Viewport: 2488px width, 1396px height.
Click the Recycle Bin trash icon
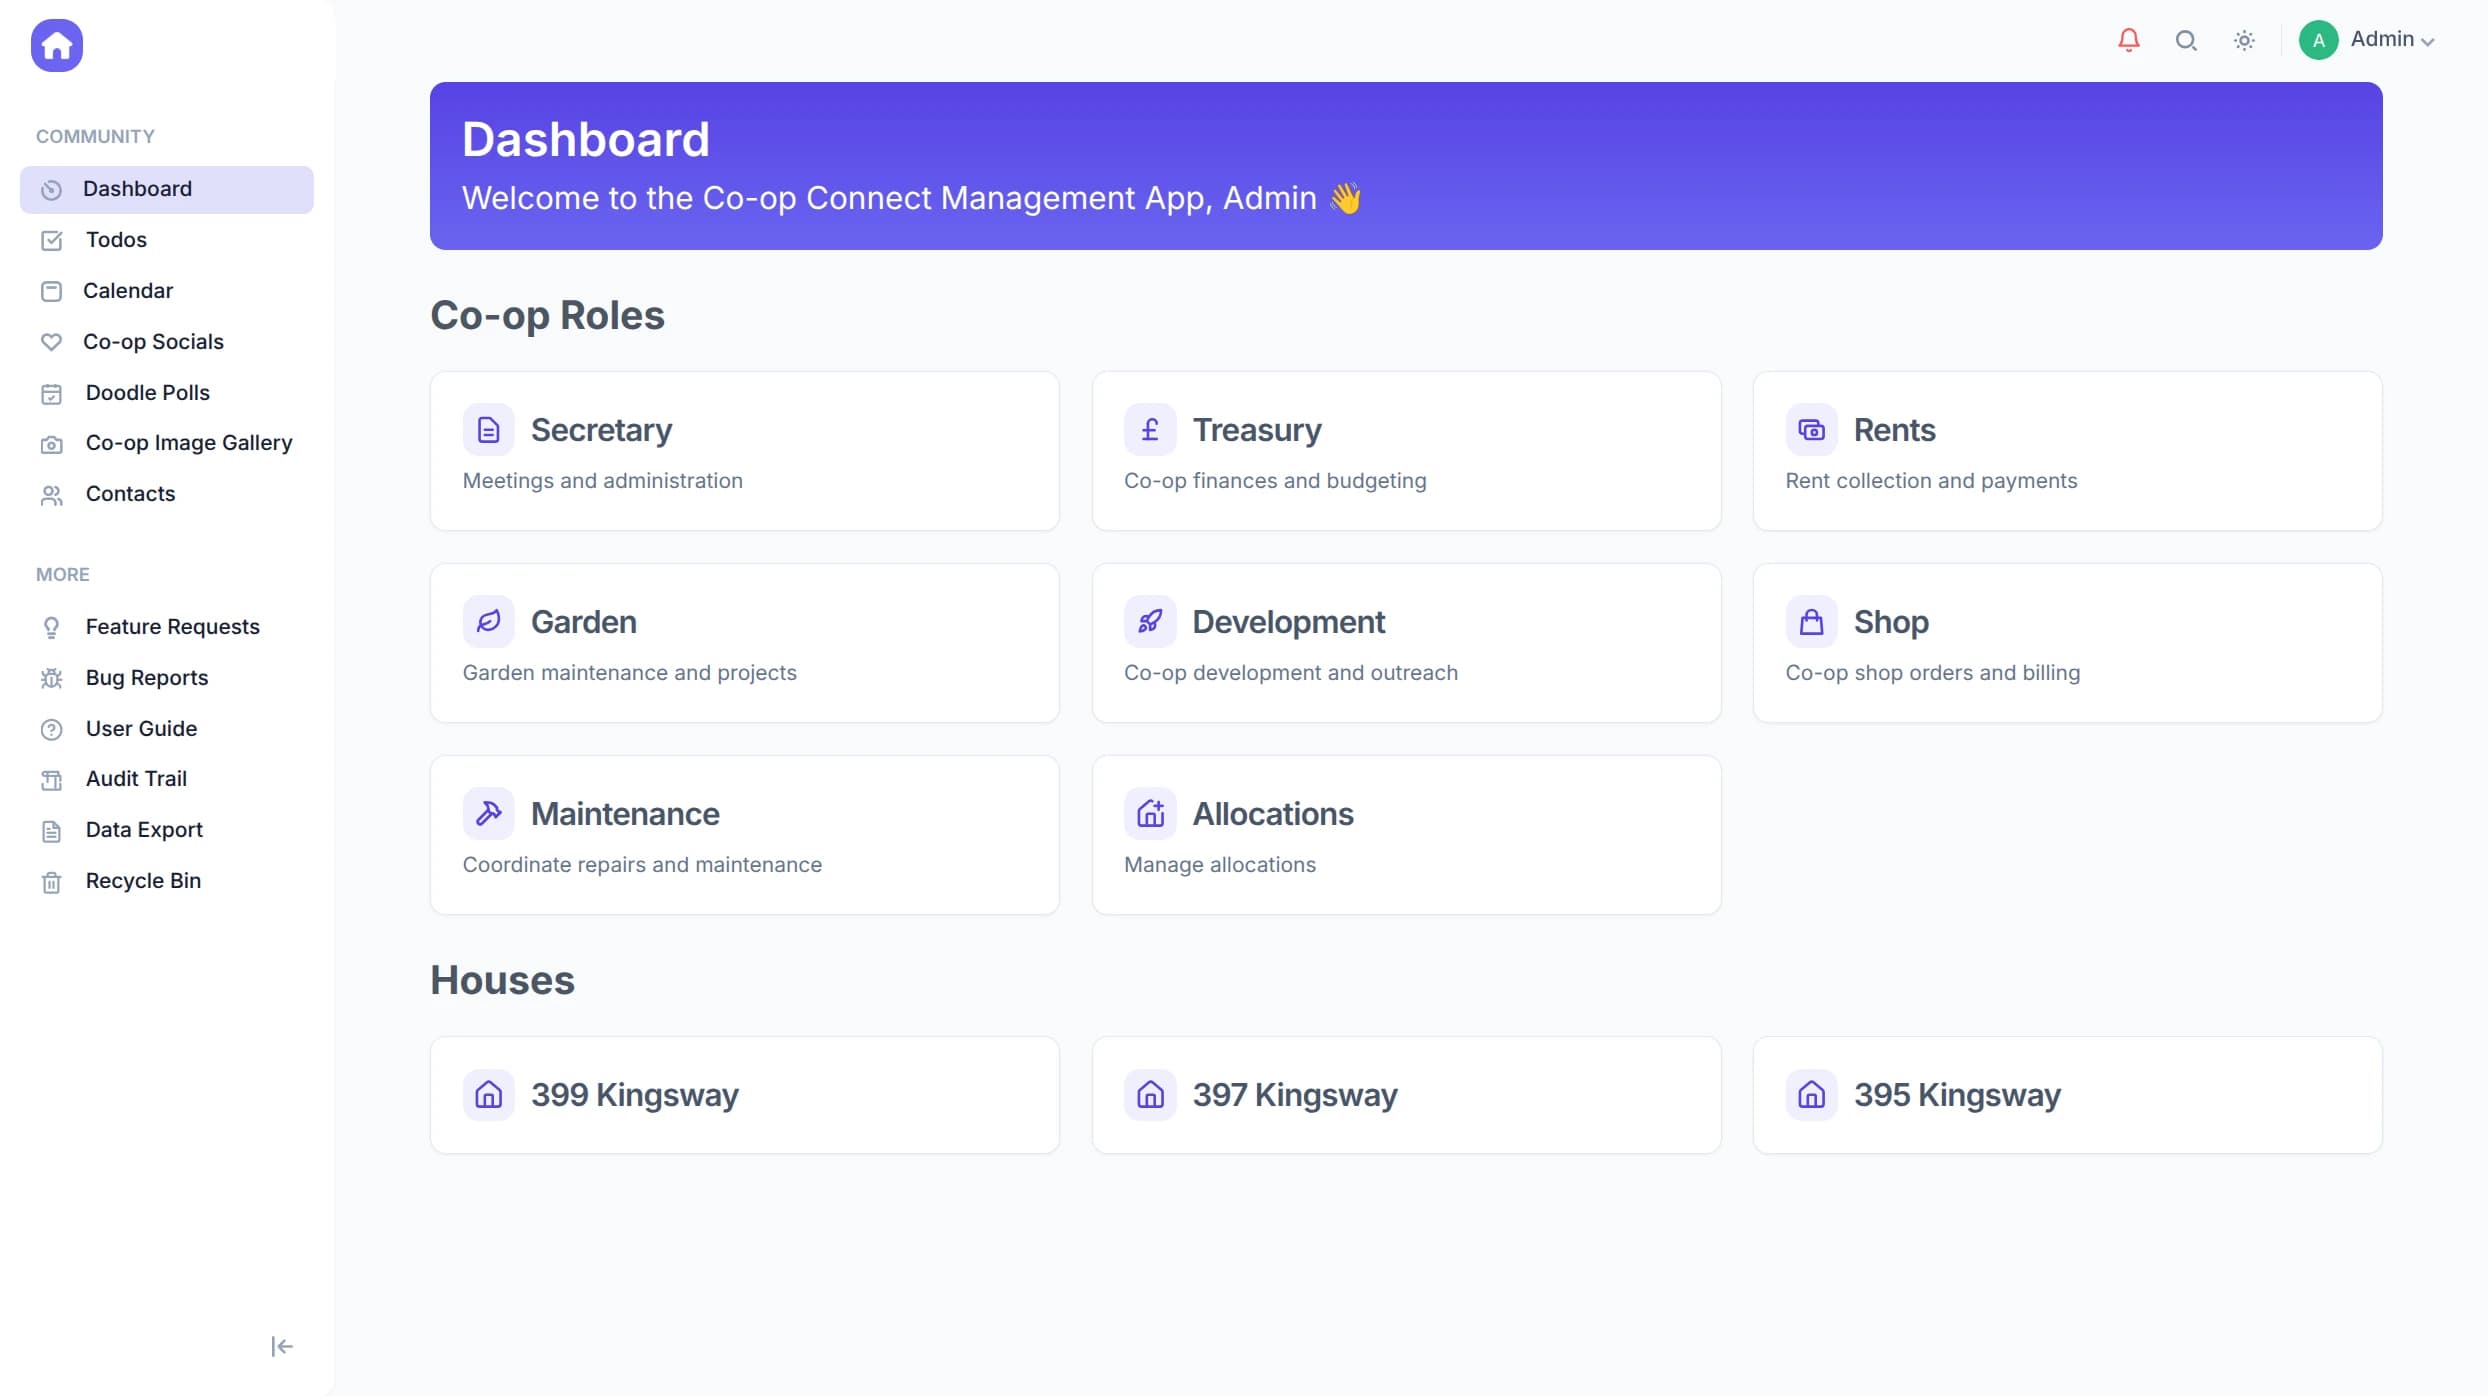[x=51, y=881]
